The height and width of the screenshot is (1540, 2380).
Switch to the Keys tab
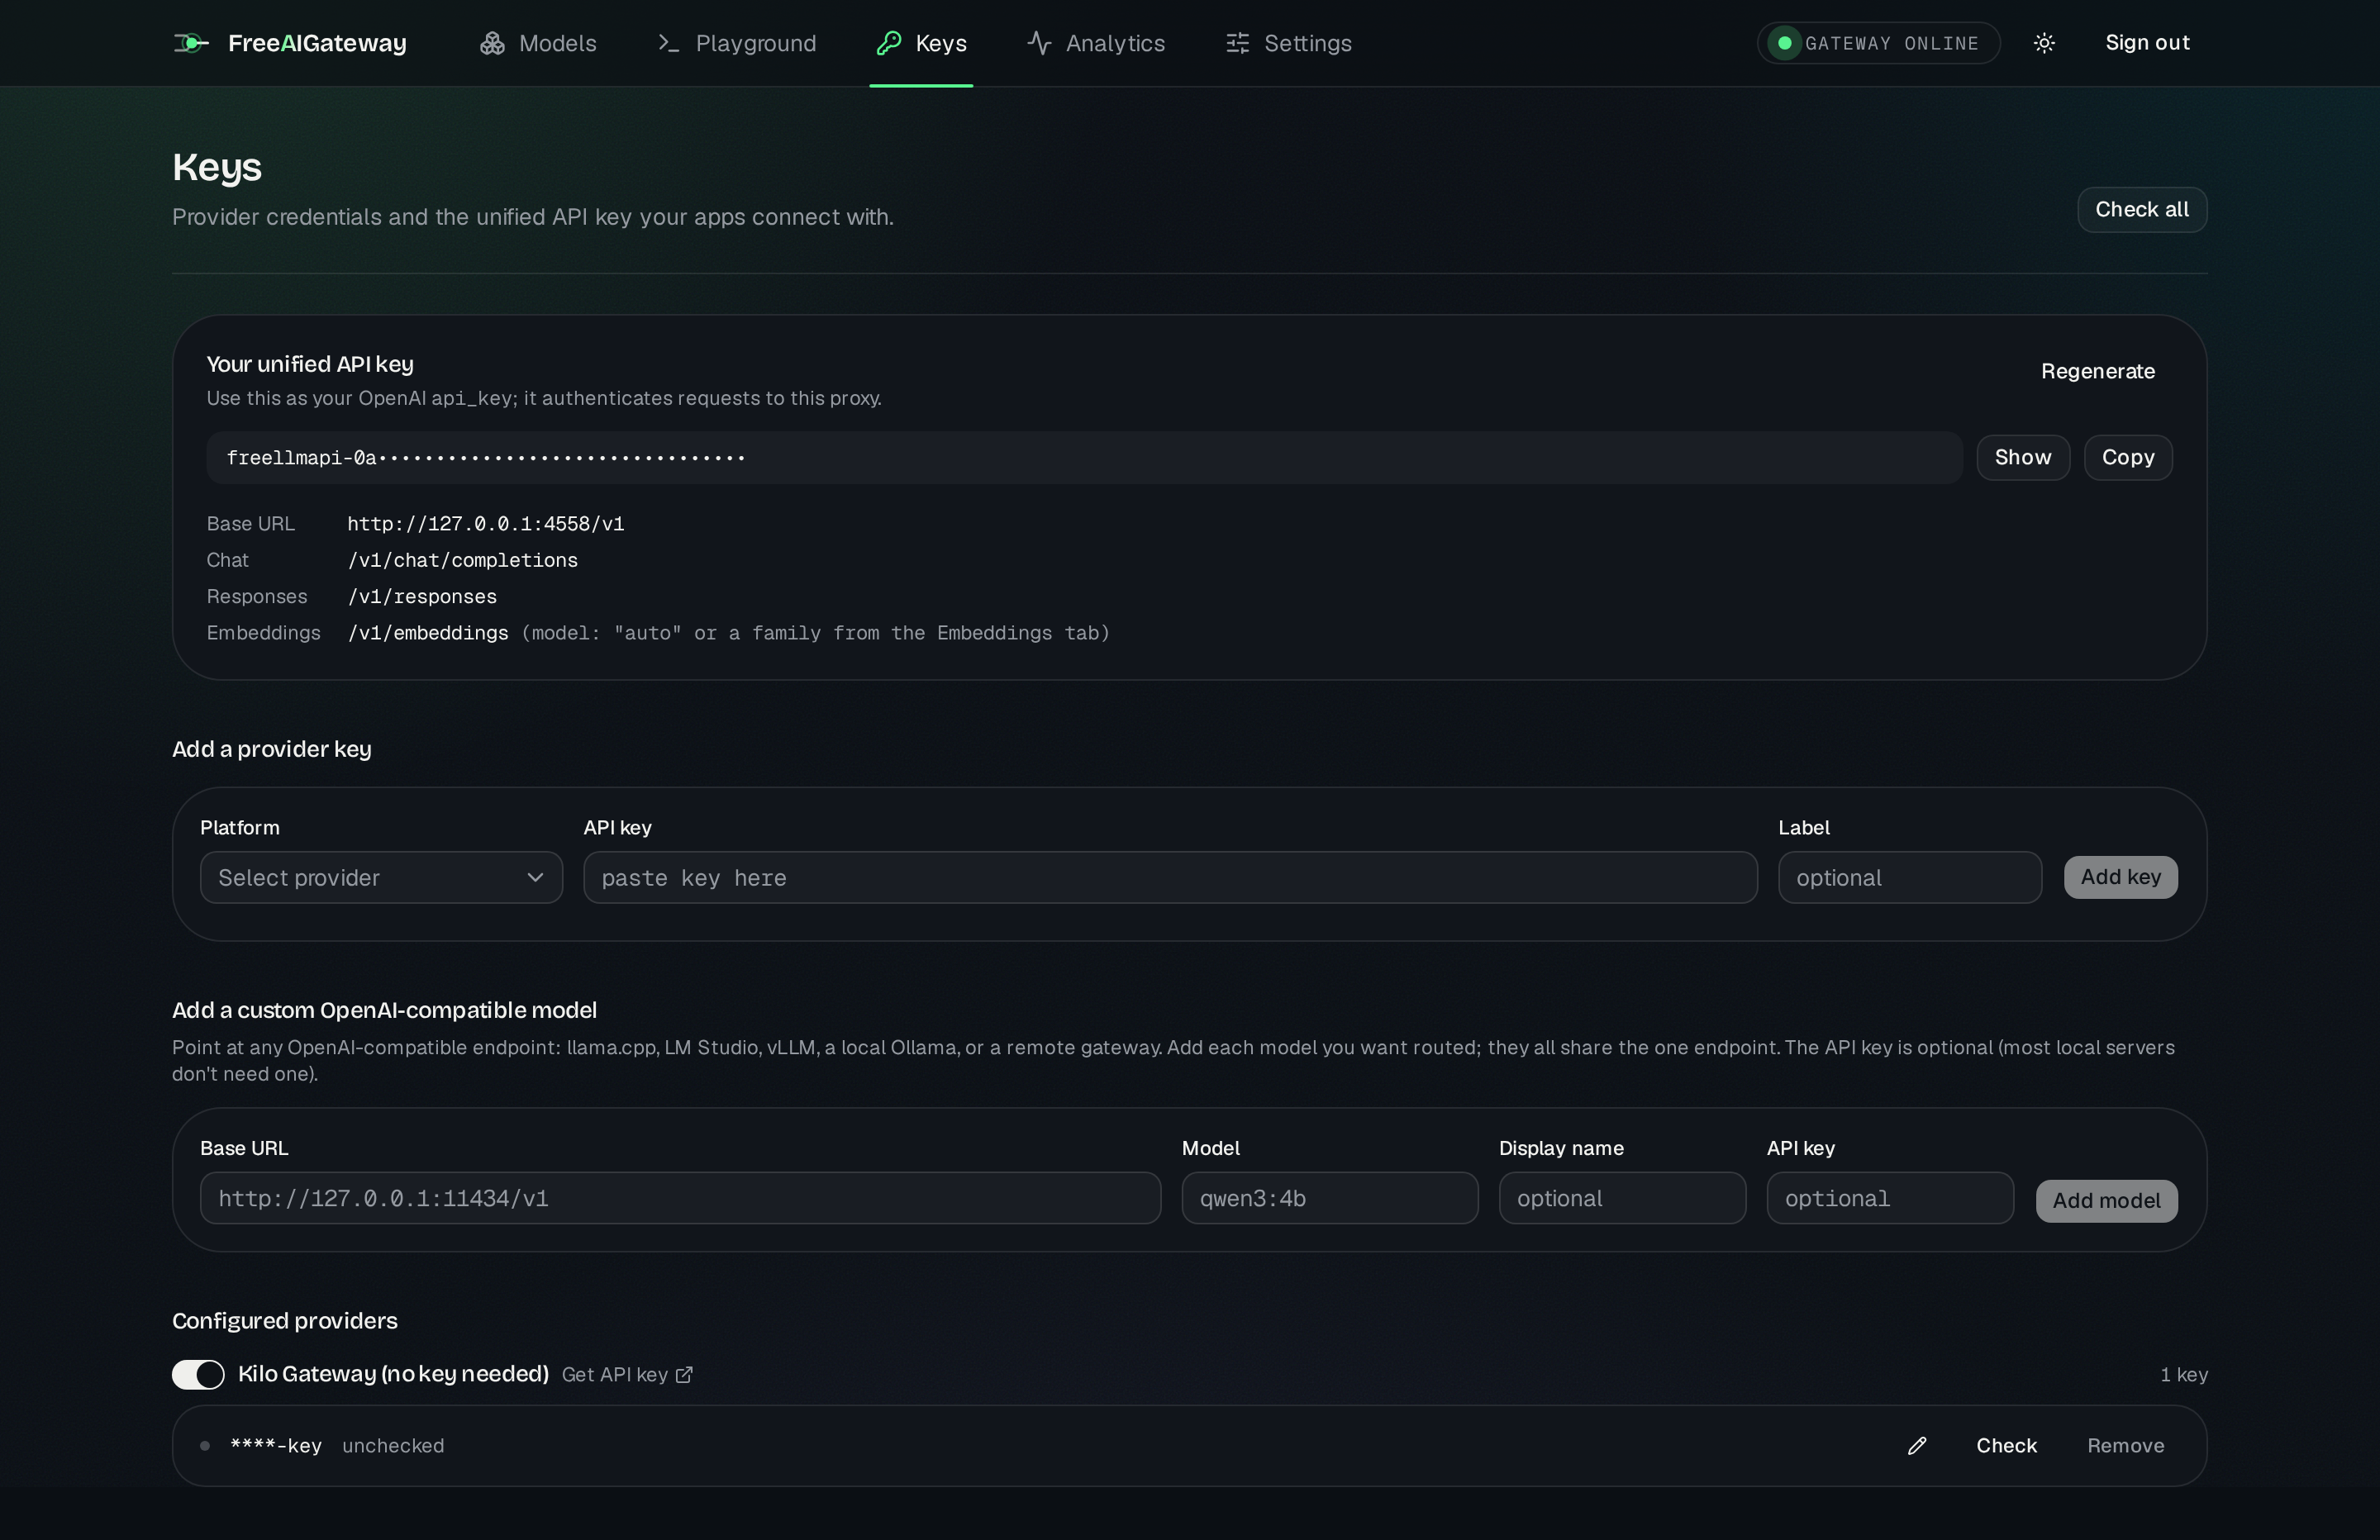pyautogui.click(x=921, y=43)
